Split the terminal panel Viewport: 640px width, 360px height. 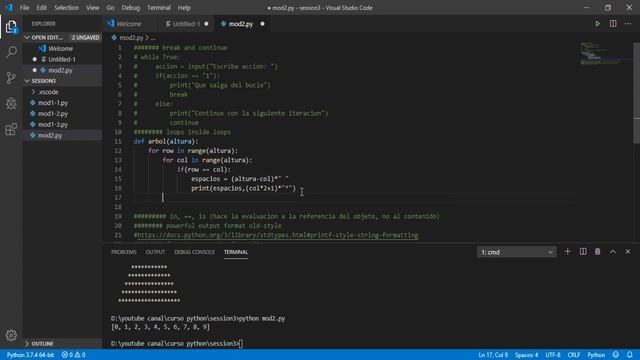(x=583, y=252)
